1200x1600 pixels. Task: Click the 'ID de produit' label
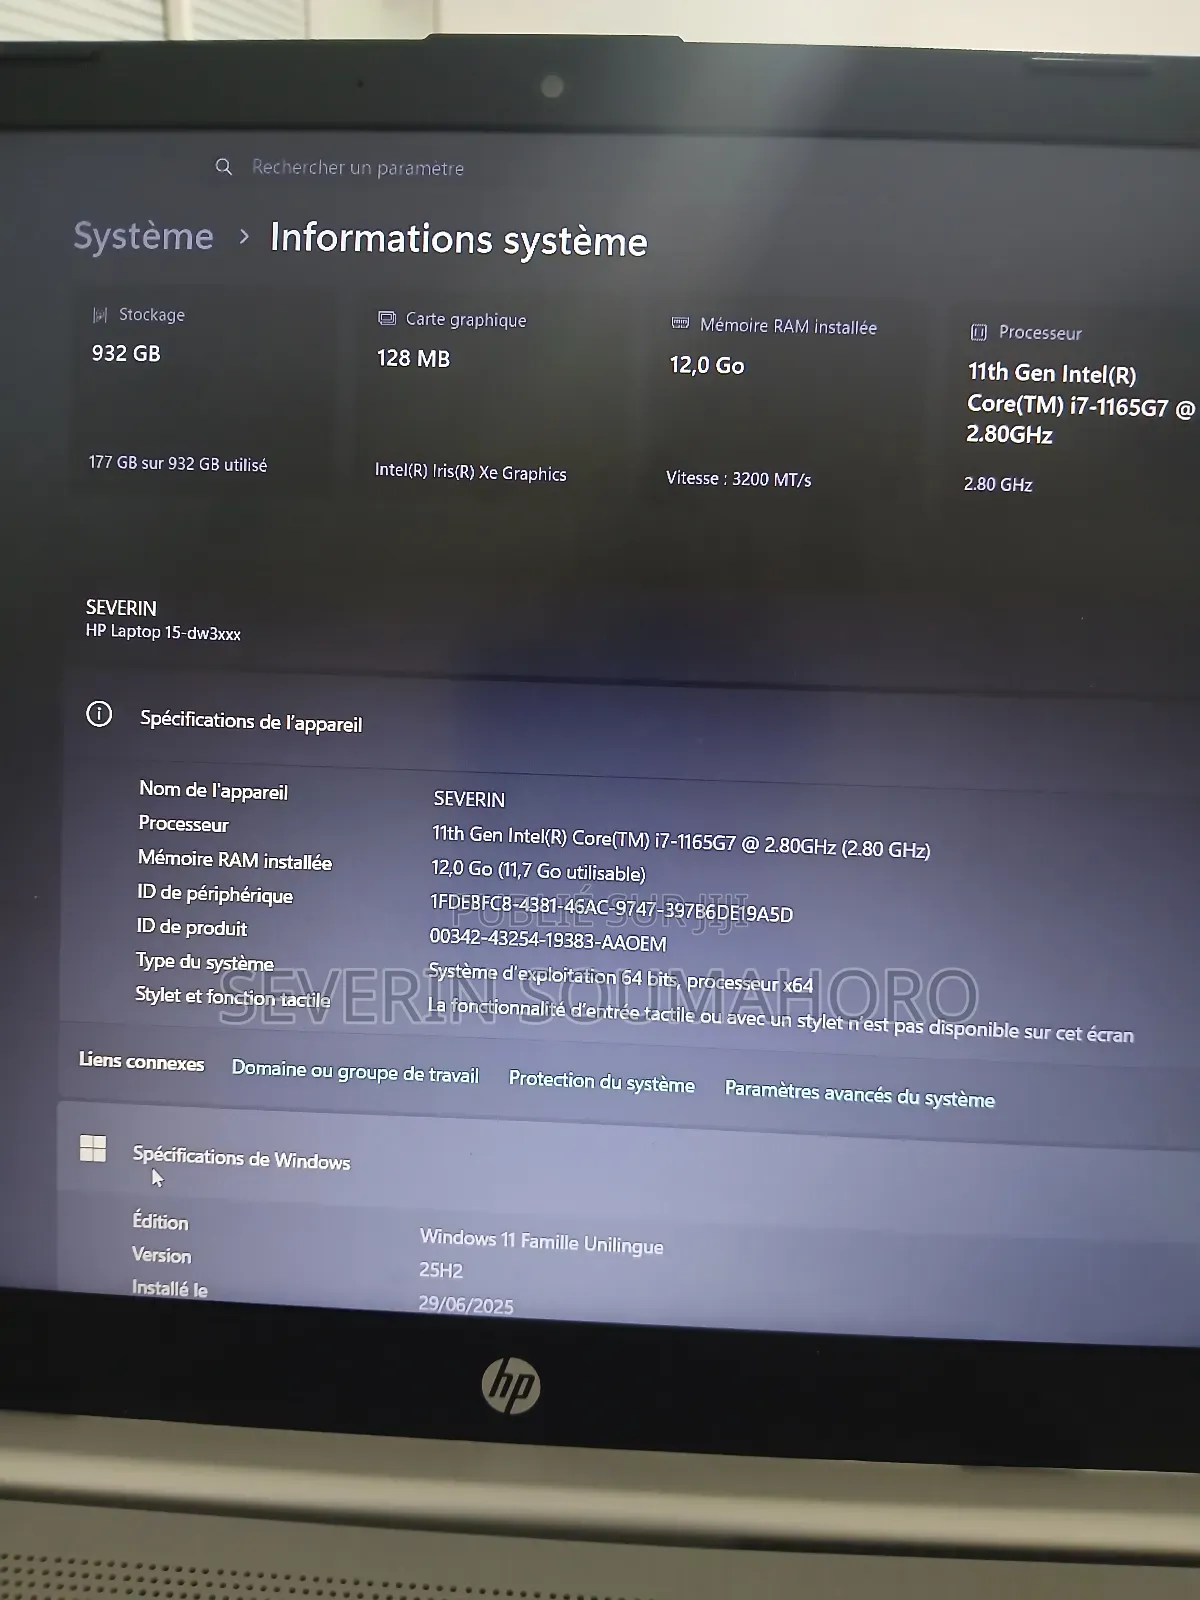coord(192,927)
